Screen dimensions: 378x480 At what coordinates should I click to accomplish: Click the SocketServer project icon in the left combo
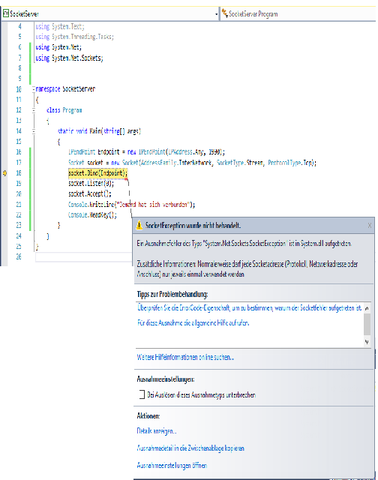pyautogui.click(x=6, y=14)
